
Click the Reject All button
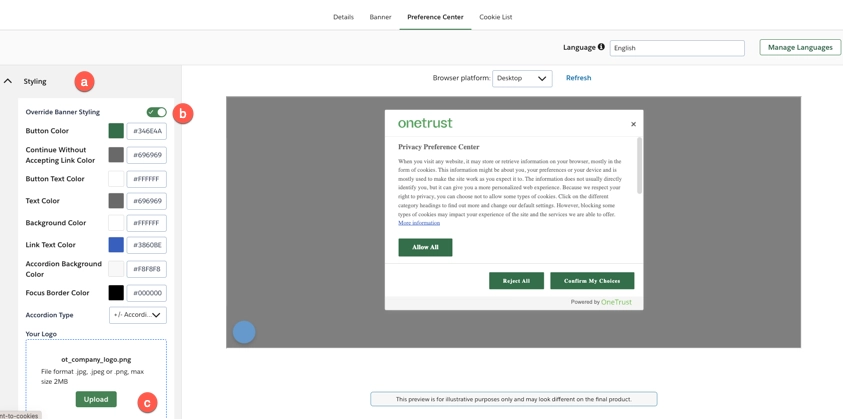516,281
